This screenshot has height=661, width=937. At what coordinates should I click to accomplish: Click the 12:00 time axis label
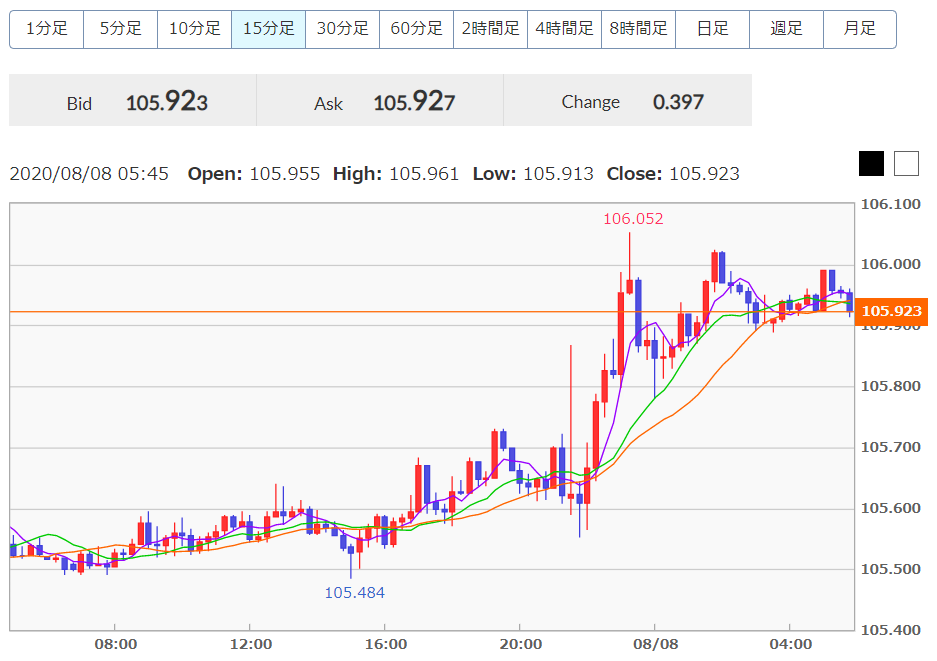[x=251, y=644]
